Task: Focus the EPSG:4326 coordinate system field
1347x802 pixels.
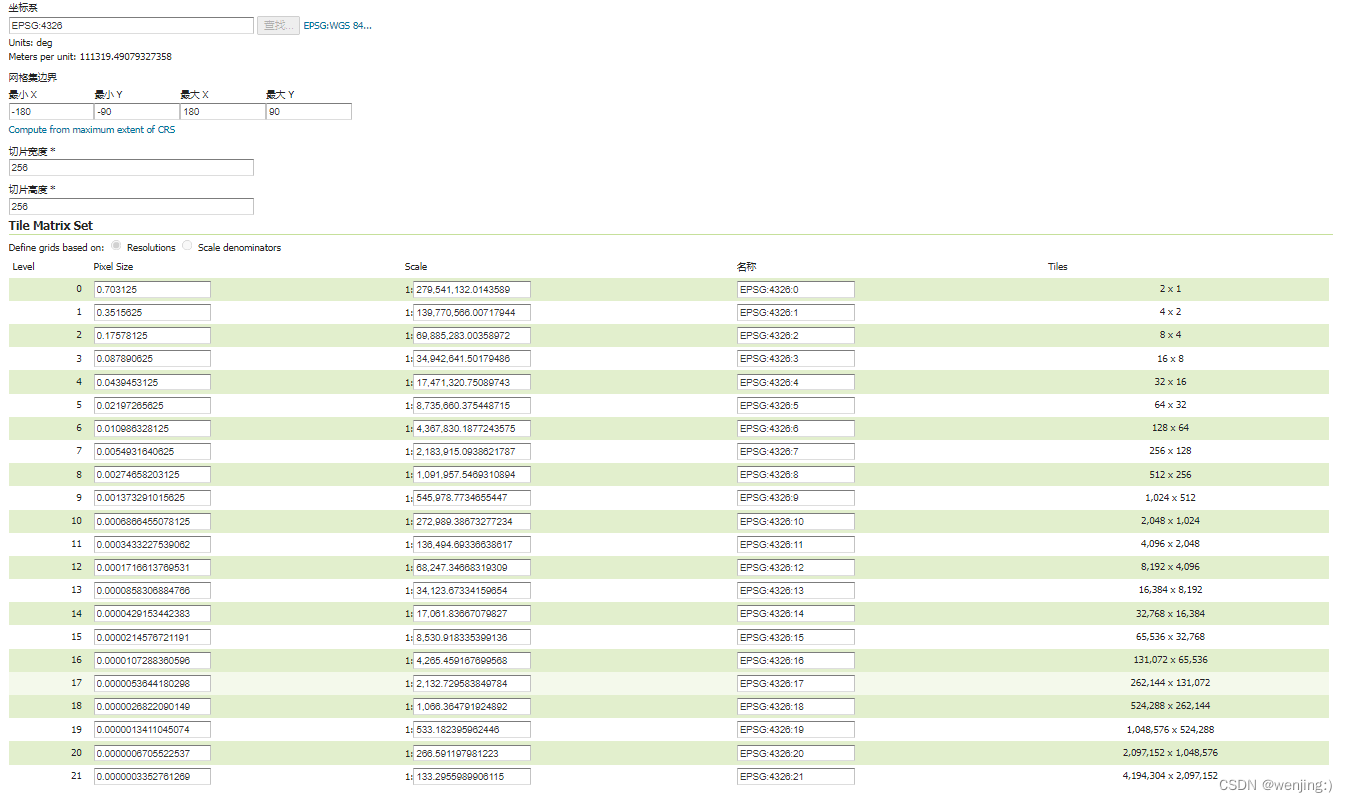Action: (131, 25)
